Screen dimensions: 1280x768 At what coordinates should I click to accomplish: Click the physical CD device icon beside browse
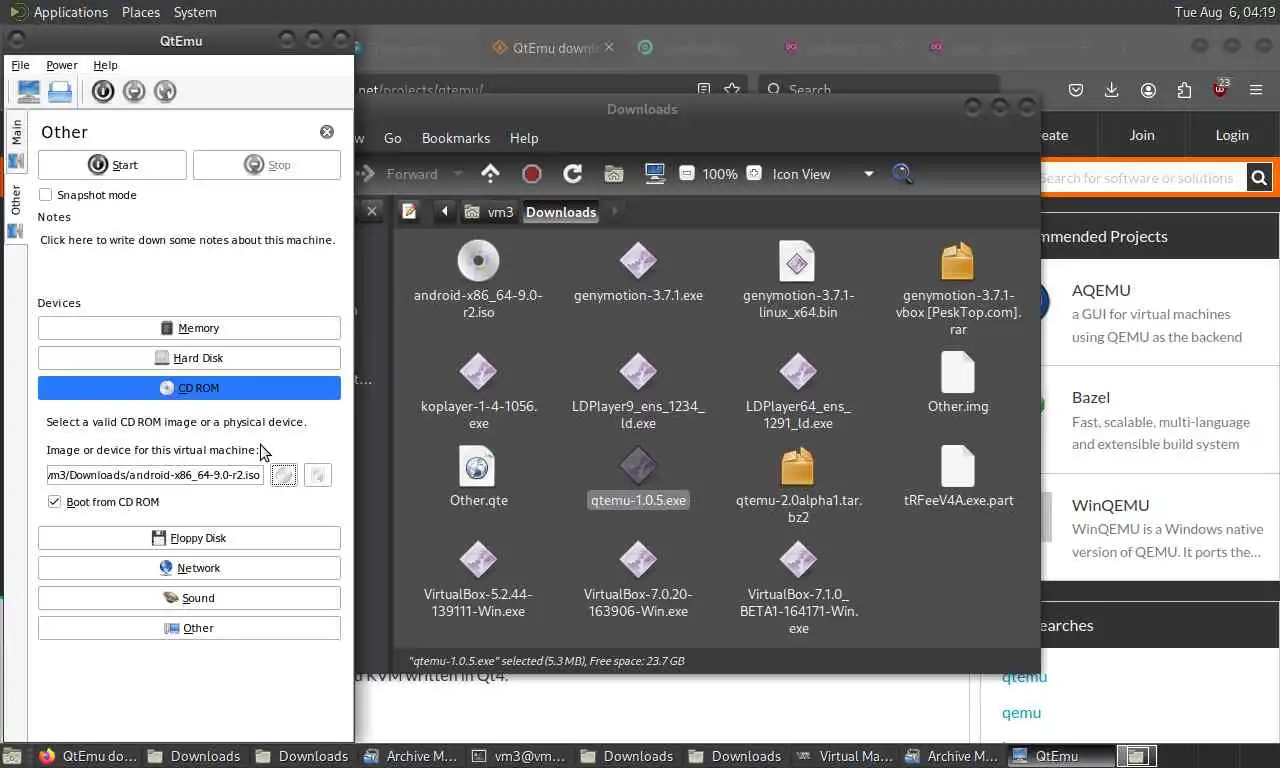[x=317, y=475]
